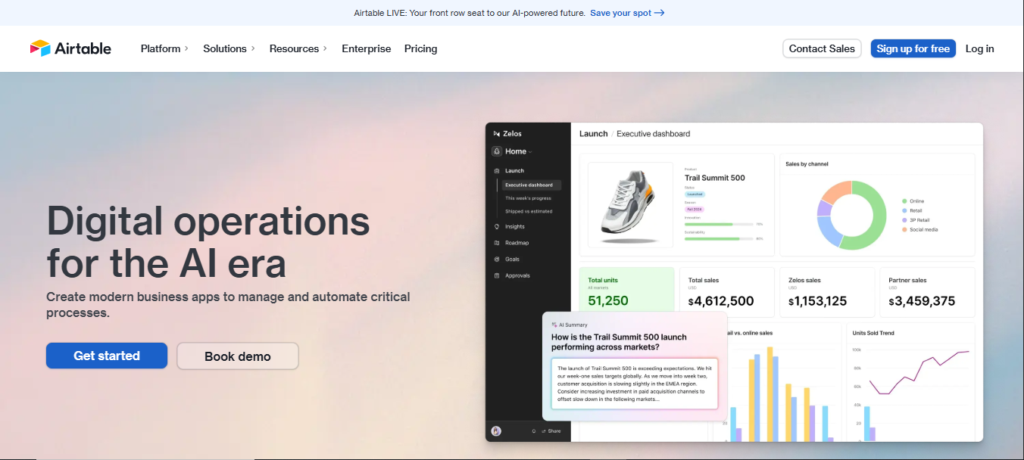
Task: Click the Executive dashboard breadcrumb title
Action: 653,134
